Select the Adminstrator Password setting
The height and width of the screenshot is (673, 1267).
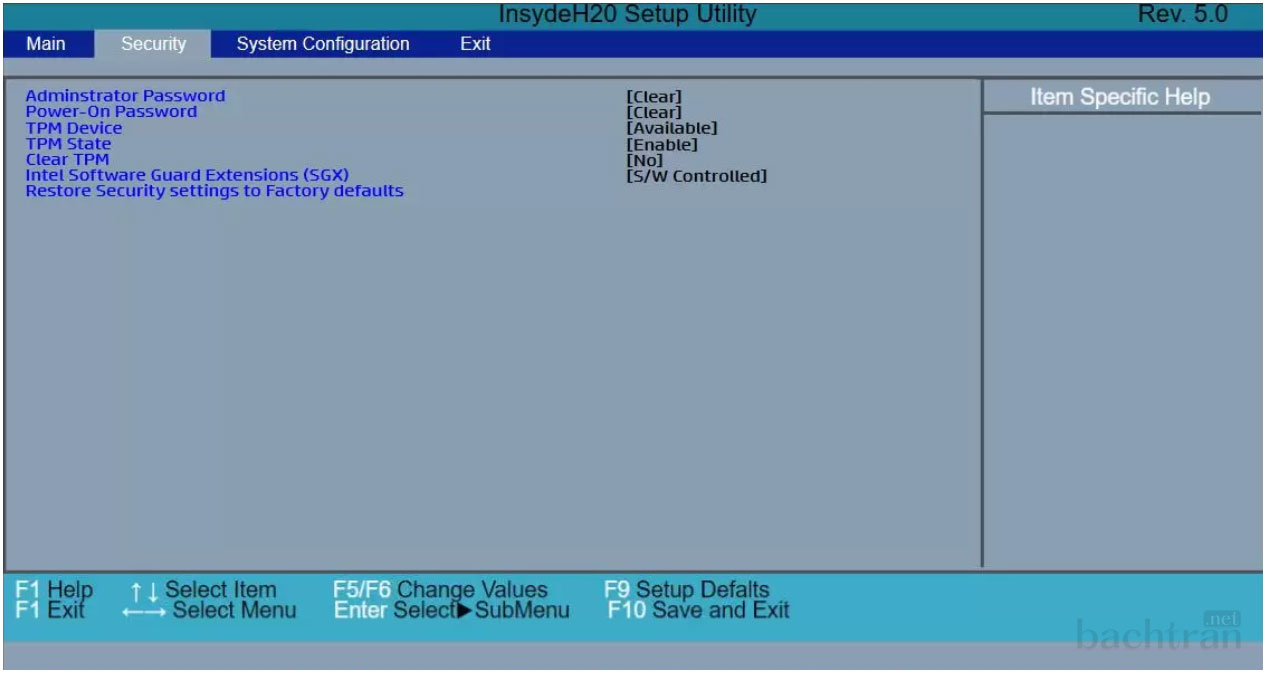coord(125,96)
